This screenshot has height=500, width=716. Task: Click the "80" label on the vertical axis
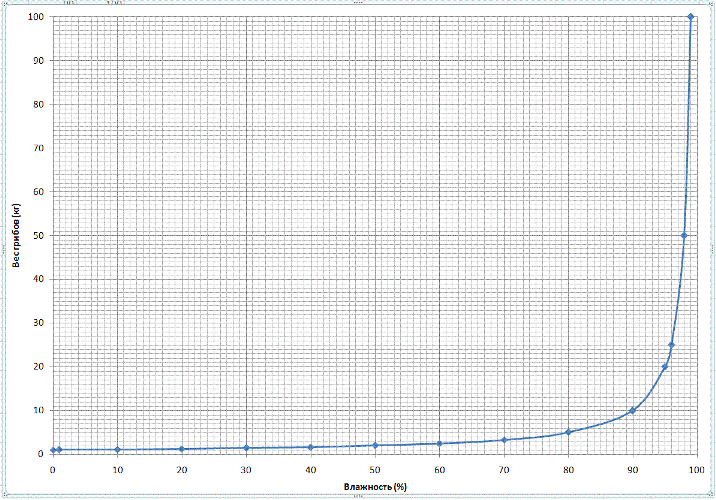tap(39, 105)
